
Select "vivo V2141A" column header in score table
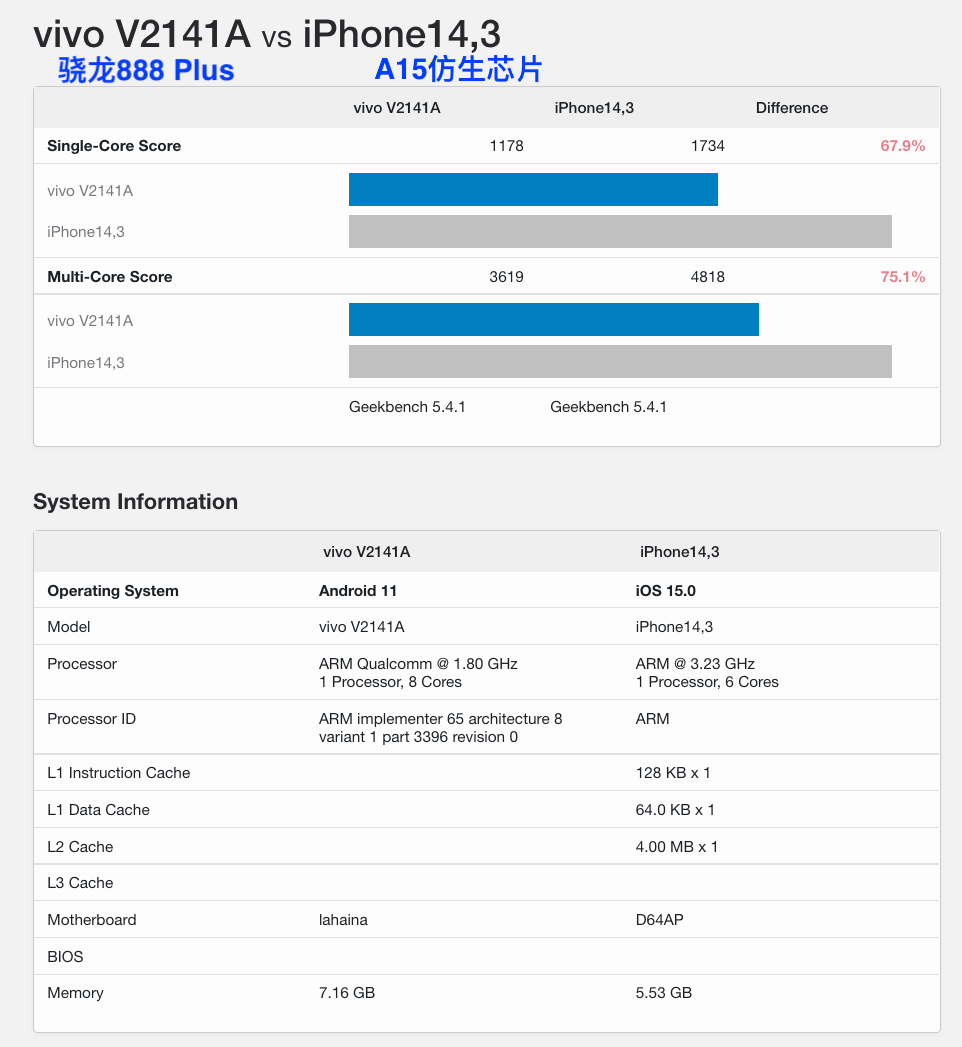(x=397, y=108)
